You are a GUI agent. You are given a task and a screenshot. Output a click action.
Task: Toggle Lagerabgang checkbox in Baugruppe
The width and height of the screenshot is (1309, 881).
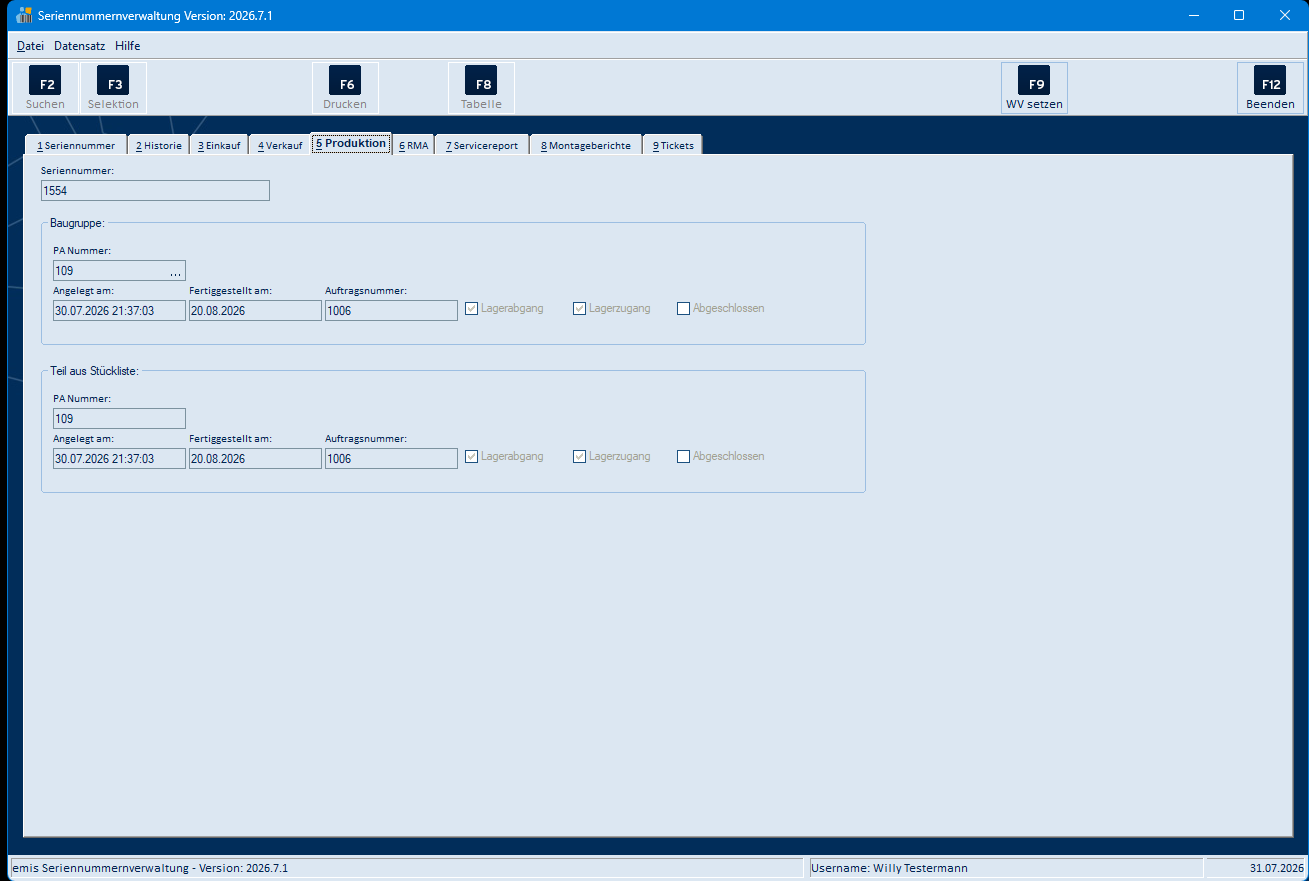(472, 309)
